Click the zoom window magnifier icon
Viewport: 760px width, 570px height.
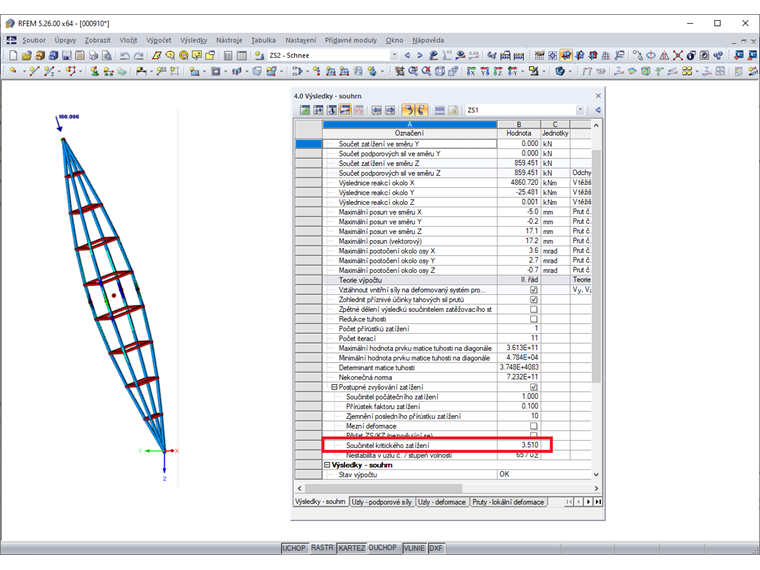(413, 71)
